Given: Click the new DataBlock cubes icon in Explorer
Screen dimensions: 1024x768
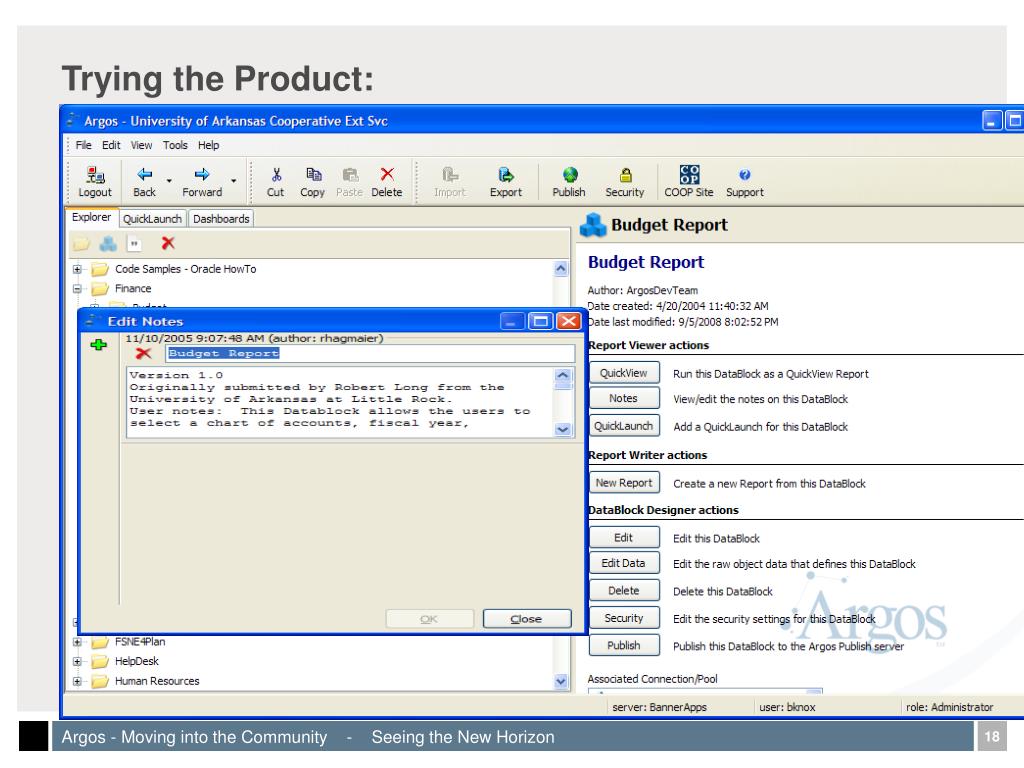Looking at the screenshot, I should [x=108, y=244].
